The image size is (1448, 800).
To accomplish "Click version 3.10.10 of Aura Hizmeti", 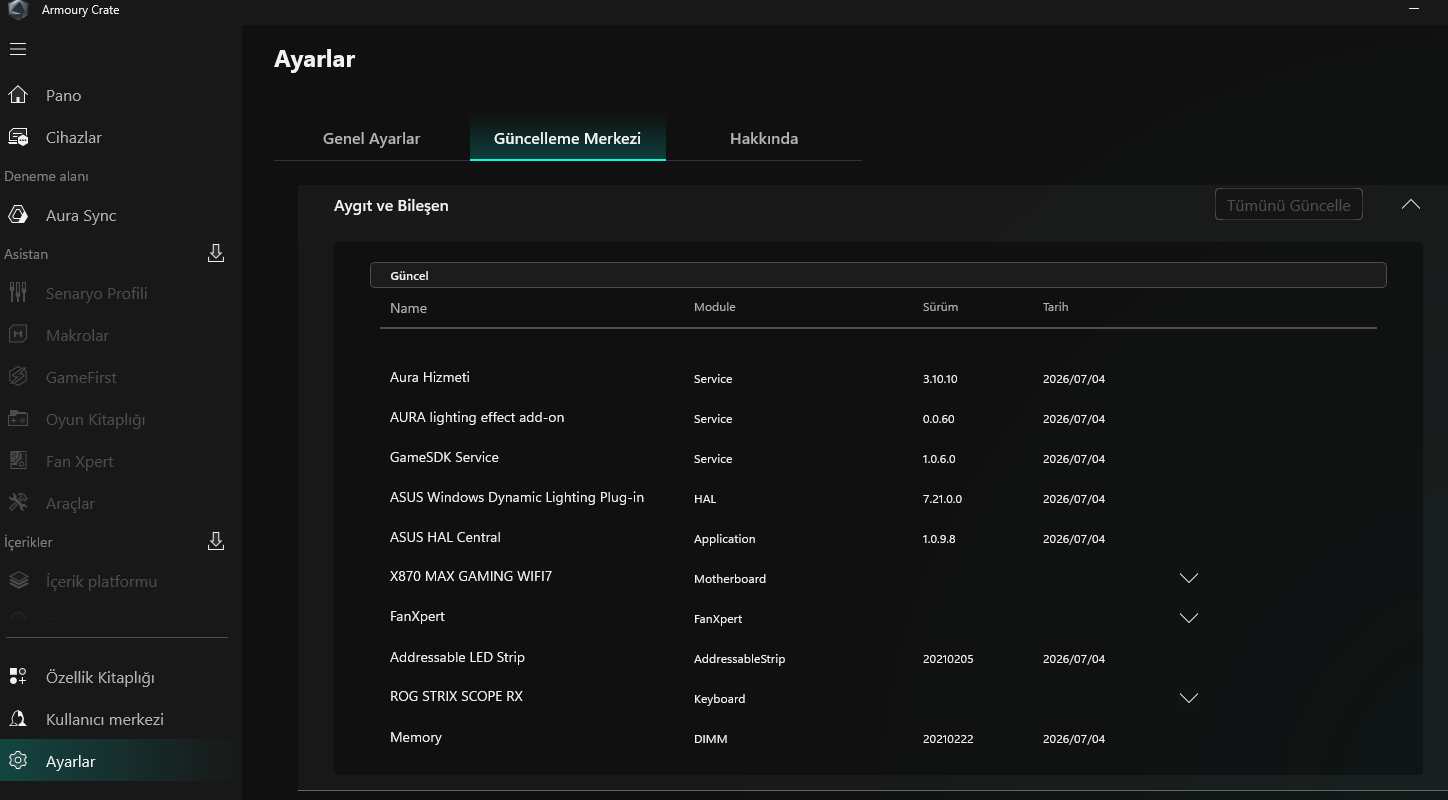I will [940, 379].
